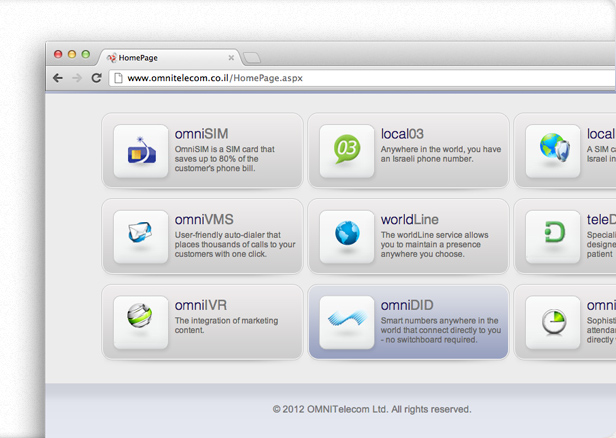This screenshot has height=438, width=616.
Task: Reload the page with the refresh icon
Action: [96, 78]
